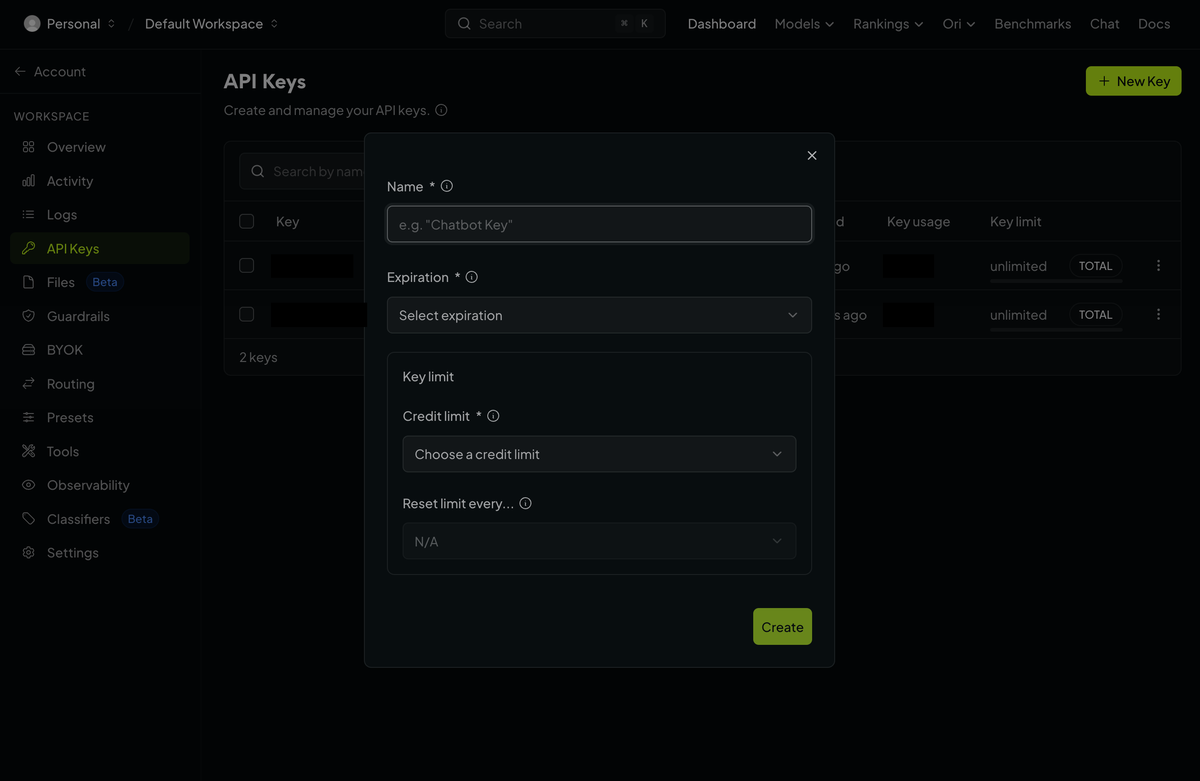Click the Personal account avatar icon

(x=32, y=23)
